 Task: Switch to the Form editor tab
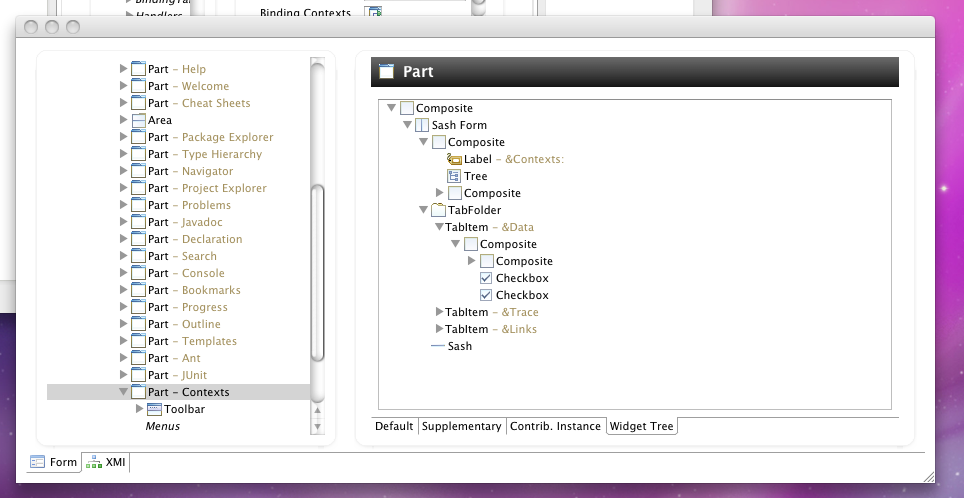tap(54, 462)
